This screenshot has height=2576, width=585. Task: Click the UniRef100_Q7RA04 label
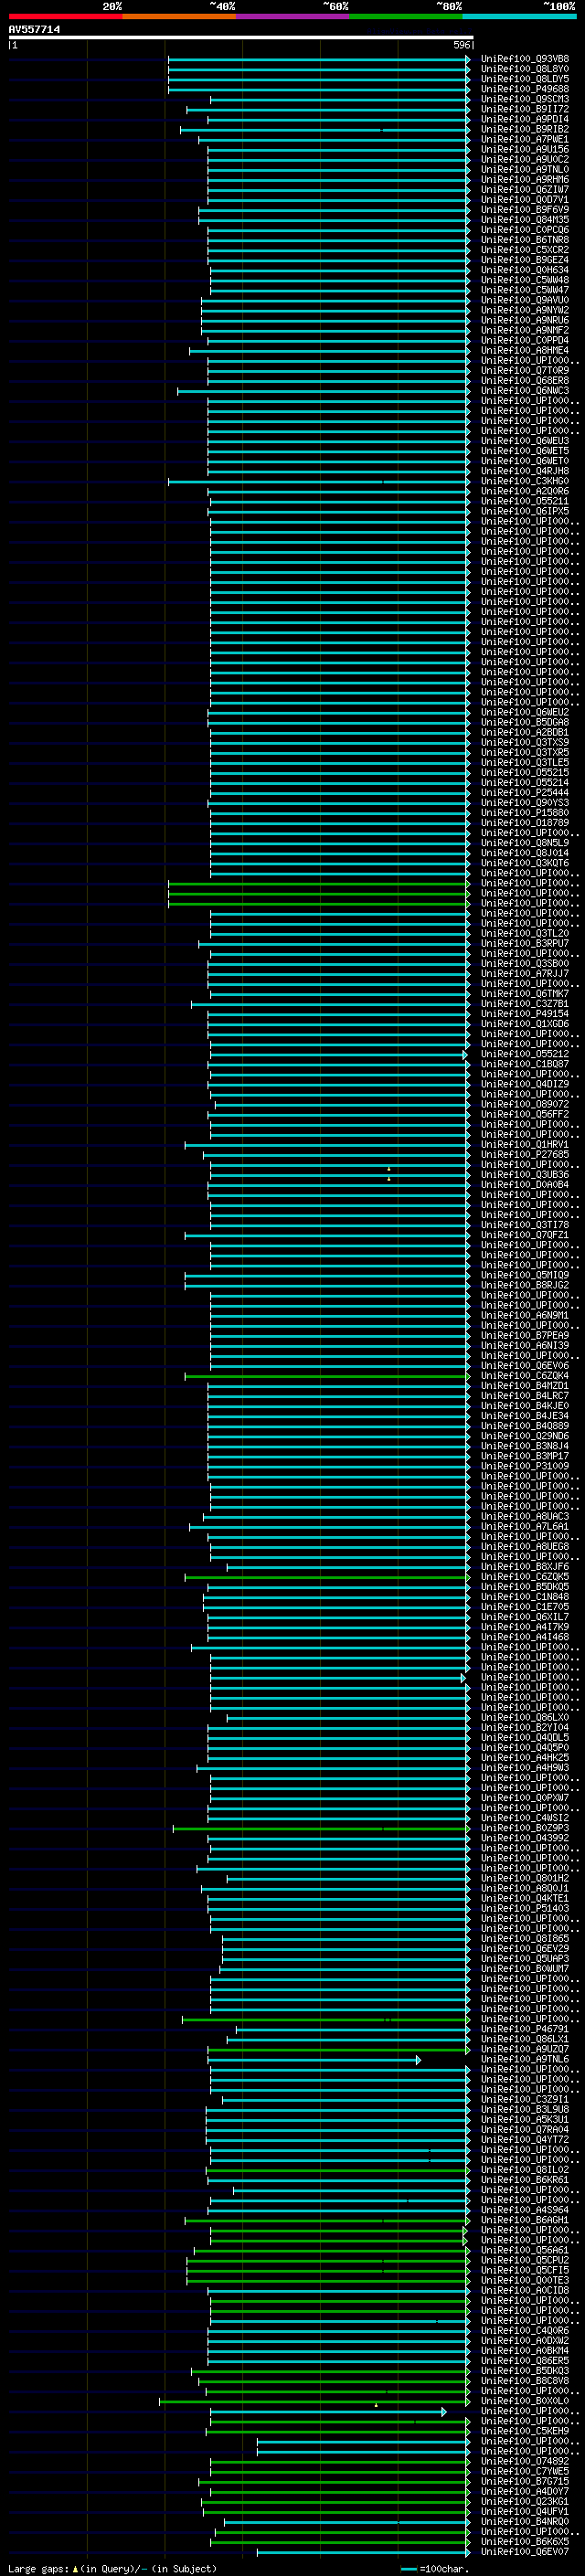point(525,2129)
